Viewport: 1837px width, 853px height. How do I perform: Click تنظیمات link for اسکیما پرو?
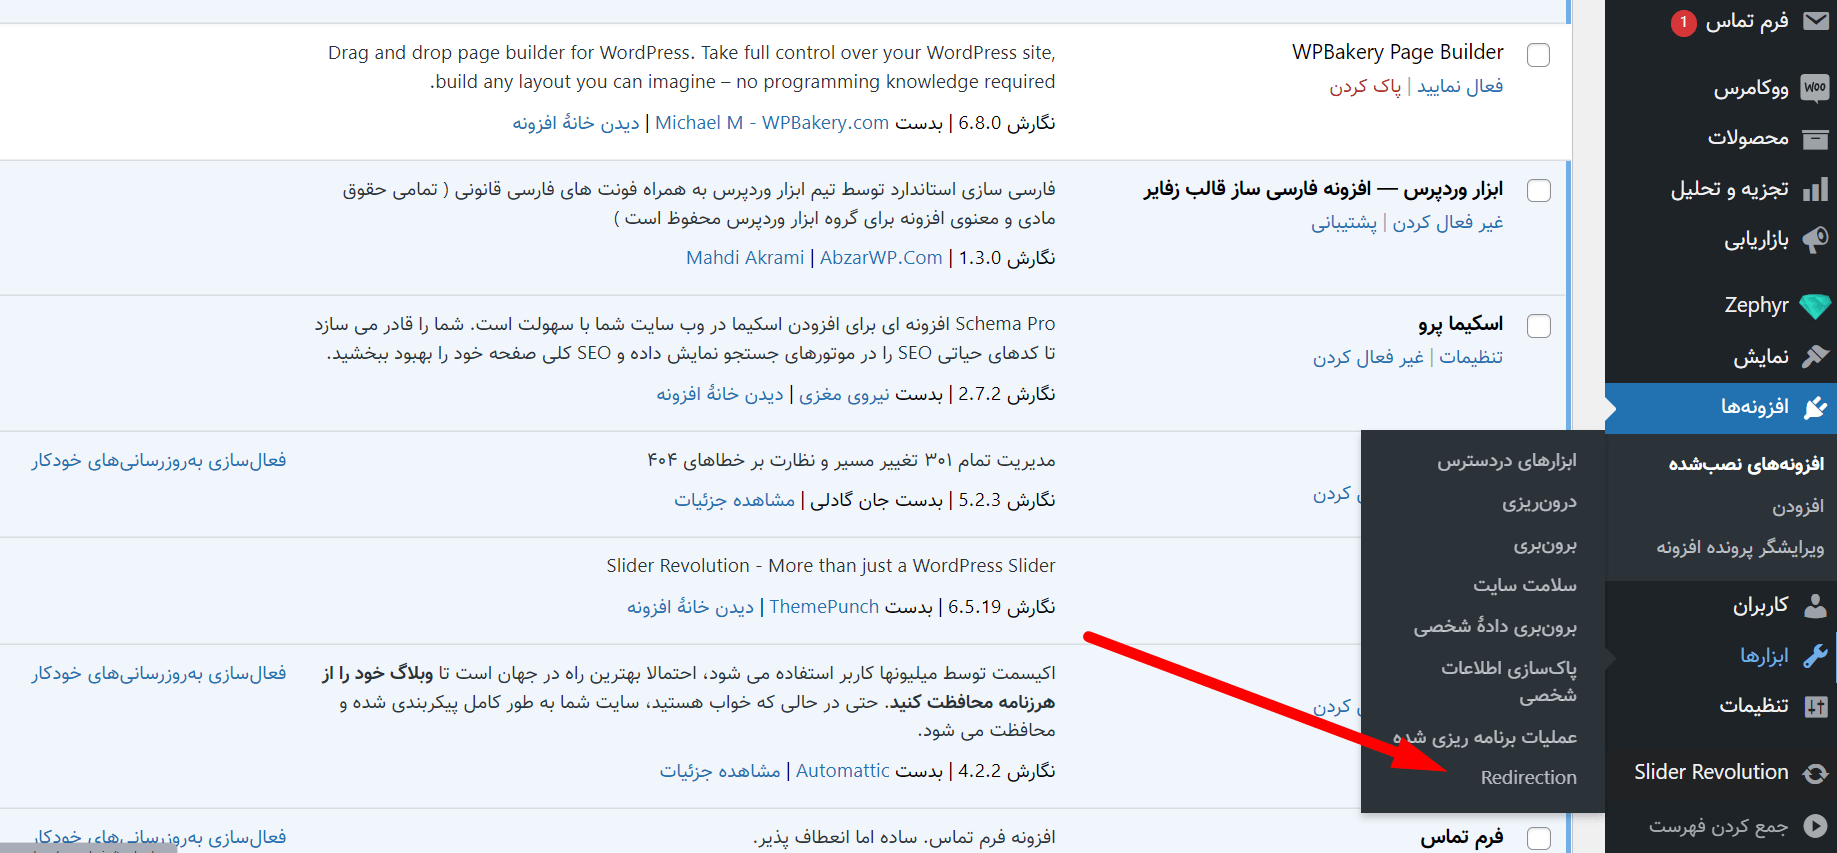[x=1471, y=358]
